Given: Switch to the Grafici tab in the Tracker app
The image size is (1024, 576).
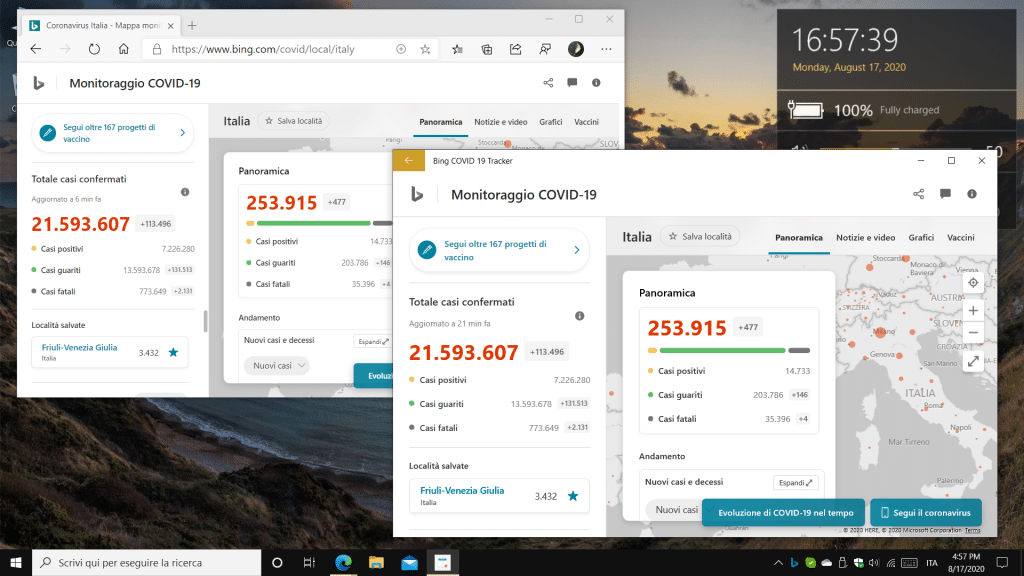Looking at the screenshot, I should [x=921, y=238].
